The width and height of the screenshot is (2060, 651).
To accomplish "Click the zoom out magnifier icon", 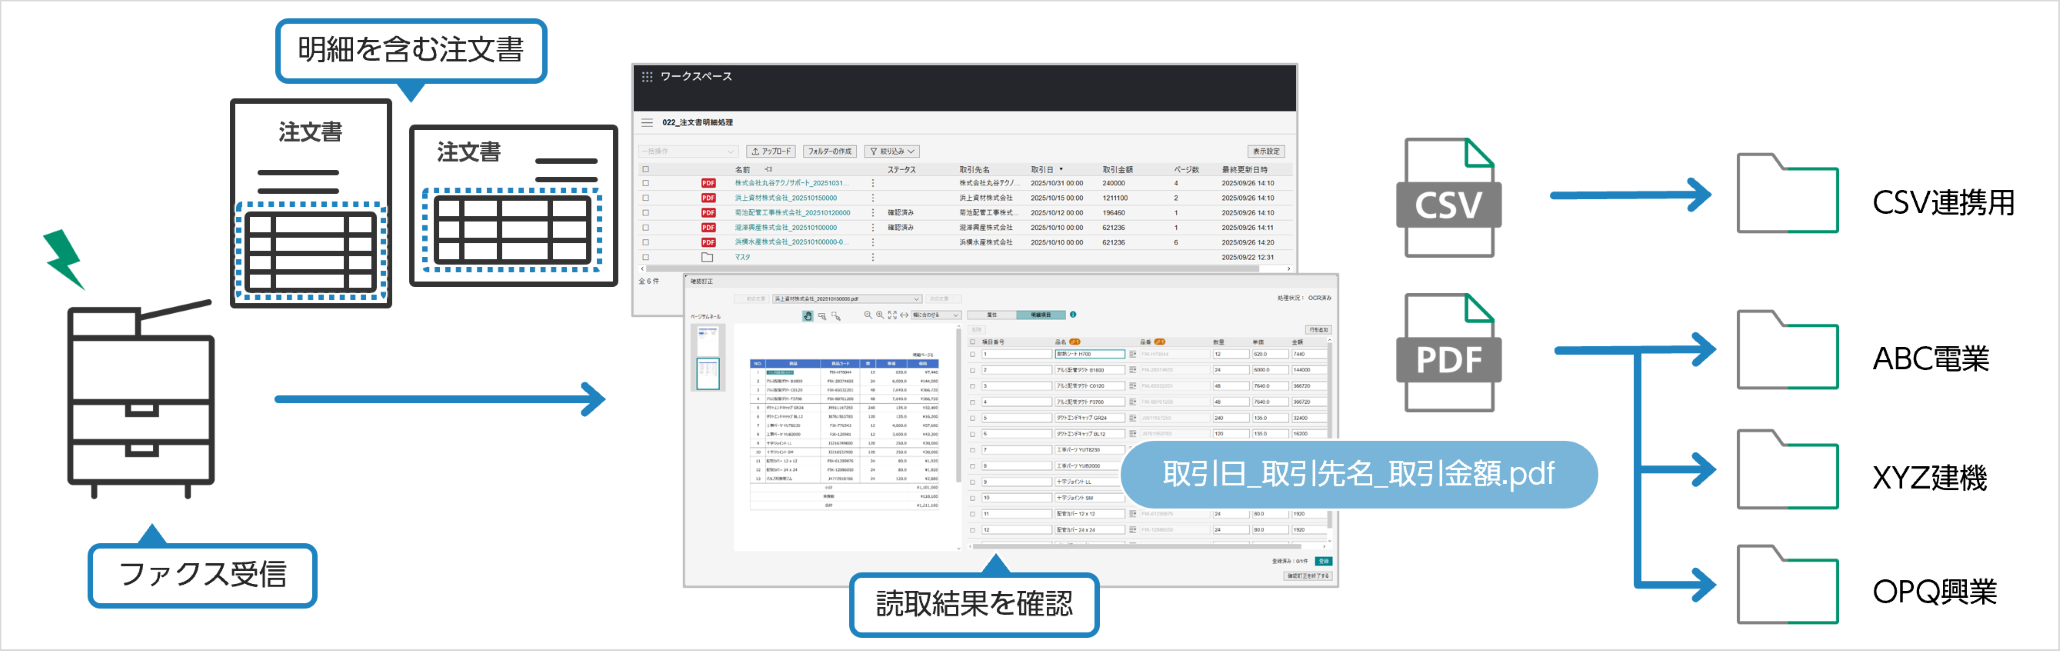I will click(868, 315).
